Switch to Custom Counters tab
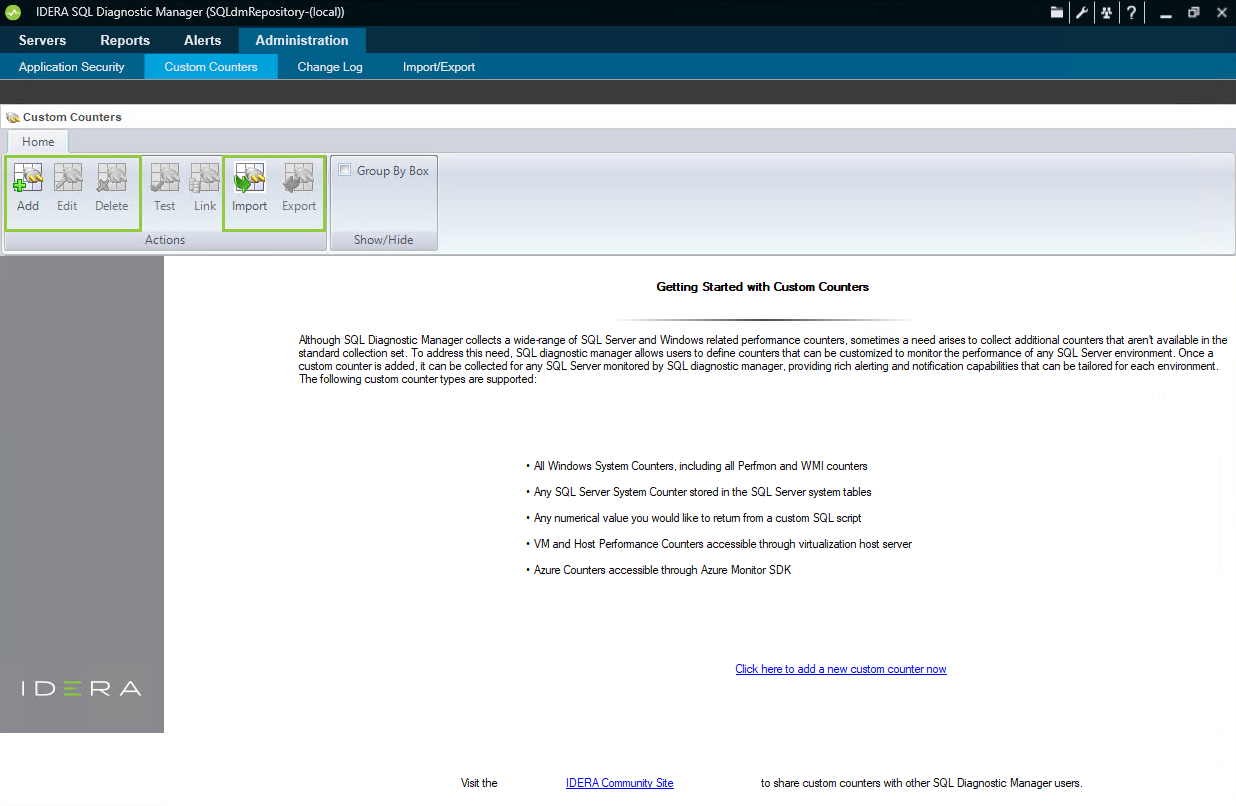The width and height of the screenshot is (1236, 806). (211, 67)
